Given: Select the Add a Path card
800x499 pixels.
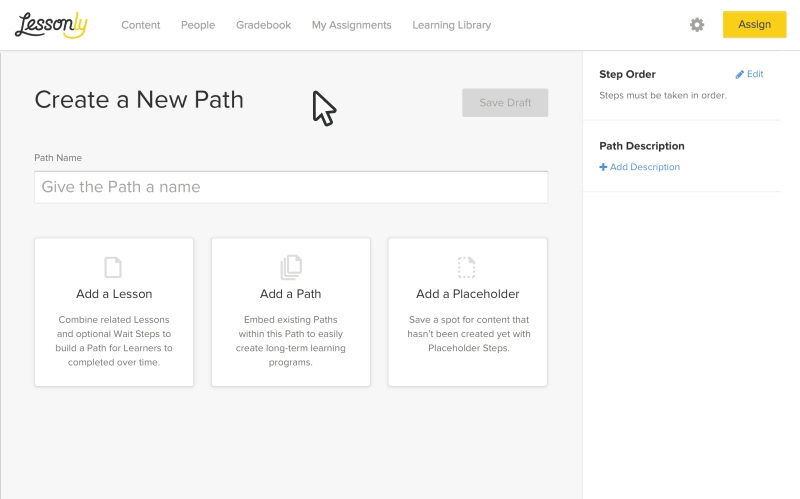Looking at the screenshot, I should point(291,312).
